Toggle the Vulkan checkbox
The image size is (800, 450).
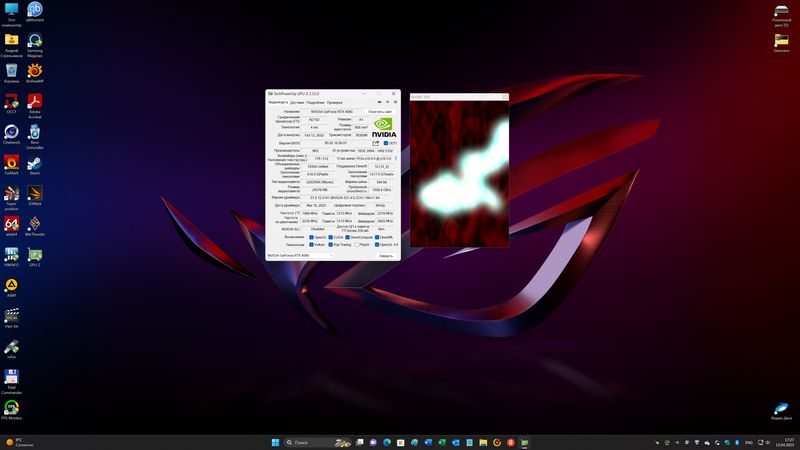click(x=311, y=245)
